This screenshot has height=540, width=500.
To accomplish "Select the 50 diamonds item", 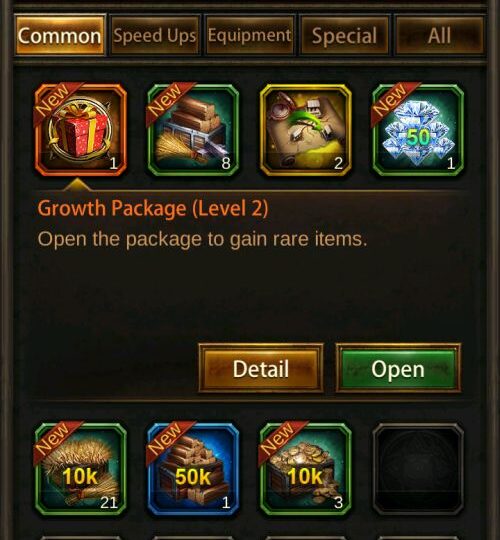I will pos(418,130).
